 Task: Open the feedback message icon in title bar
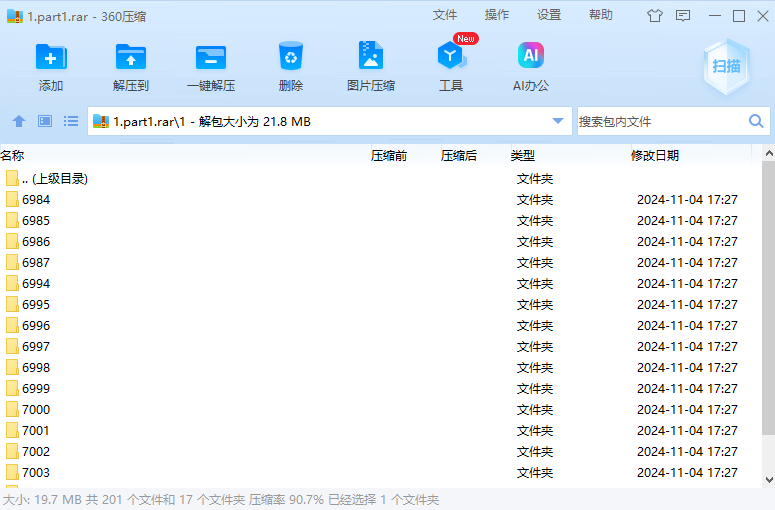(x=683, y=16)
